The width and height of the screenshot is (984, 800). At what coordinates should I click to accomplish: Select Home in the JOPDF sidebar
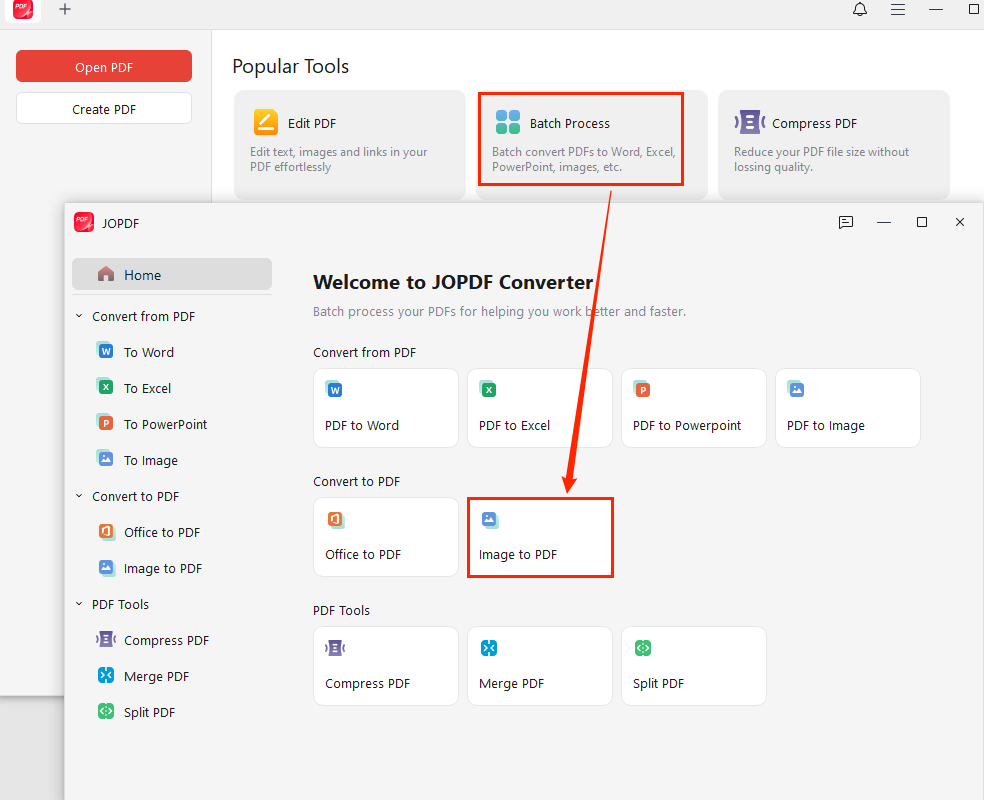(172, 275)
